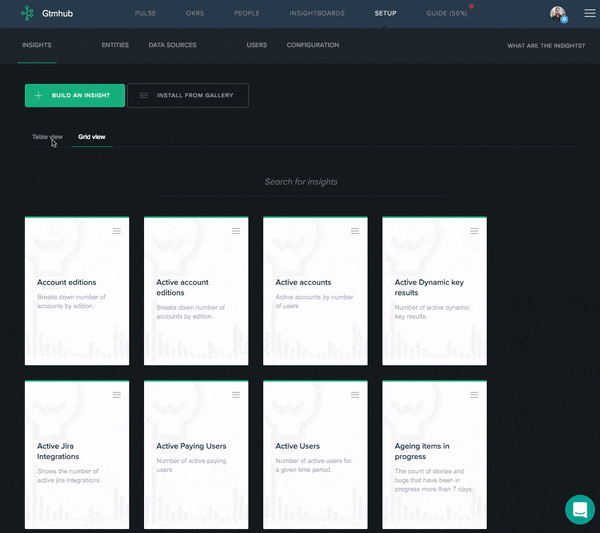Select the Insights sub-tab
This screenshot has height=533, width=600.
[x=37, y=45]
